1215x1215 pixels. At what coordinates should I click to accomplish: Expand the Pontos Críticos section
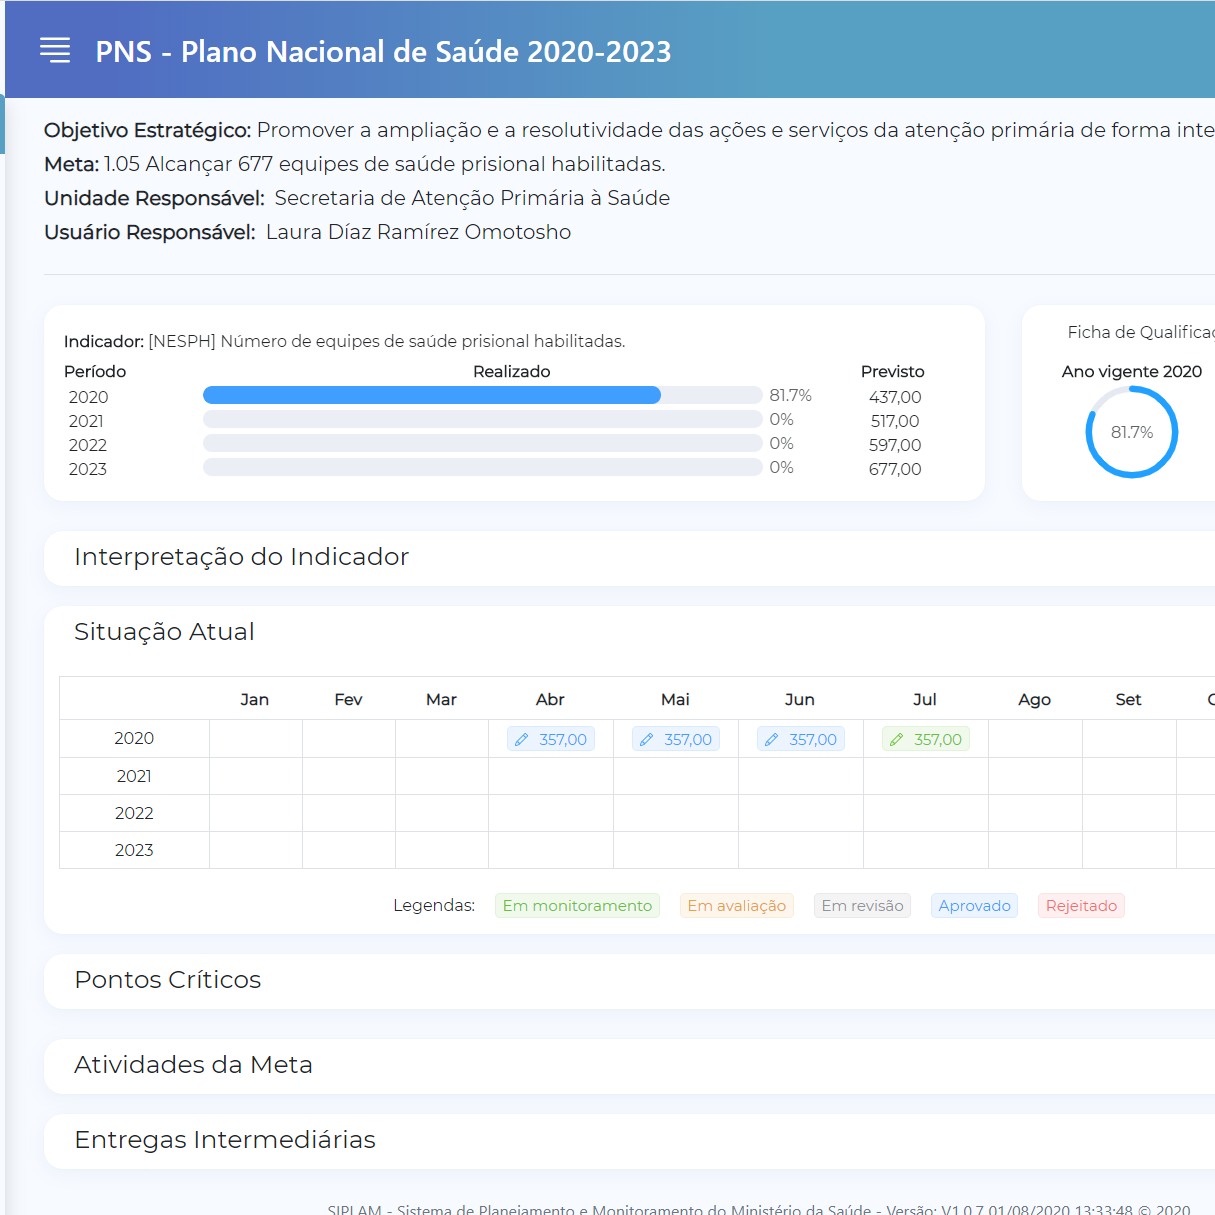pyautogui.click(x=167, y=980)
